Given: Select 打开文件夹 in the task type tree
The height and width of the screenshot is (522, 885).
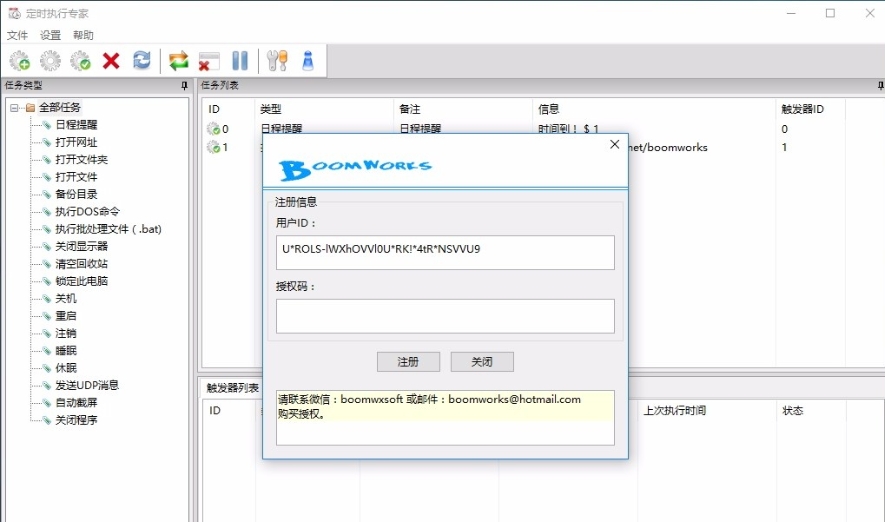Looking at the screenshot, I should 81,160.
